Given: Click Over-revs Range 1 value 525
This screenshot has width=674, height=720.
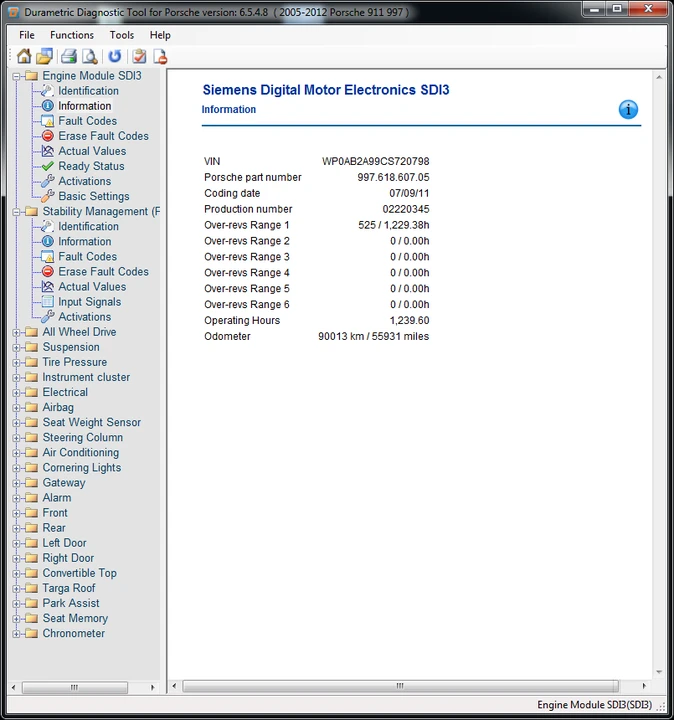Looking at the screenshot, I should tap(367, 225).
